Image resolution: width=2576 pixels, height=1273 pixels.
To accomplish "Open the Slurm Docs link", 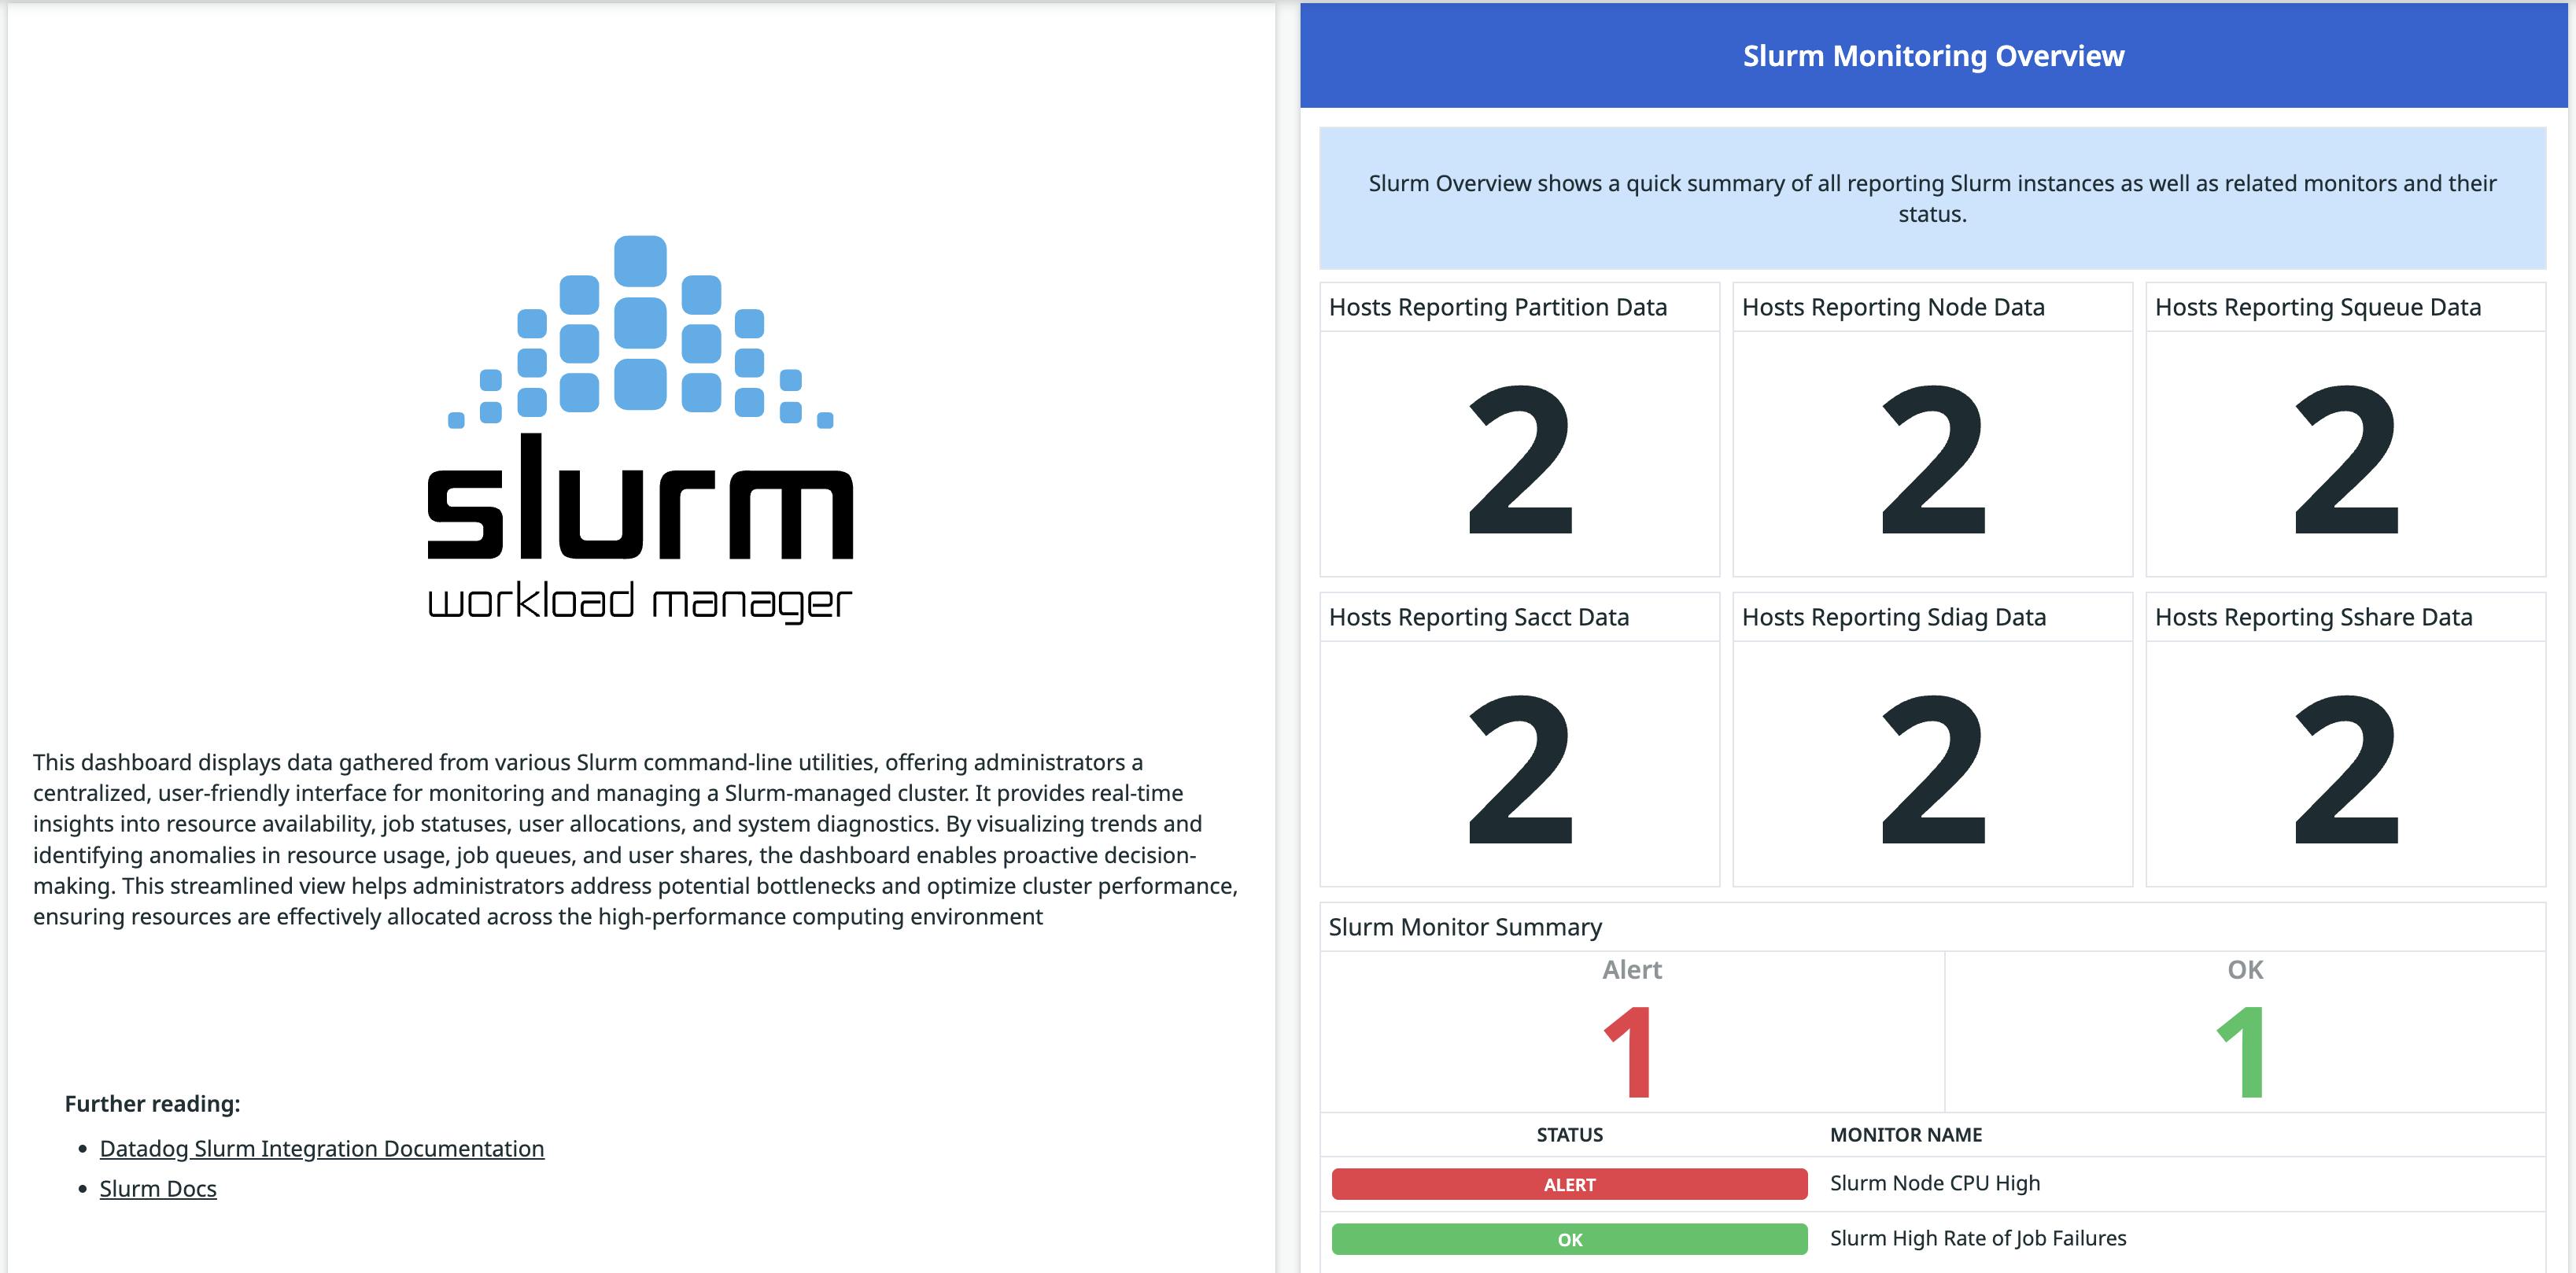I will coord(158,1188).
